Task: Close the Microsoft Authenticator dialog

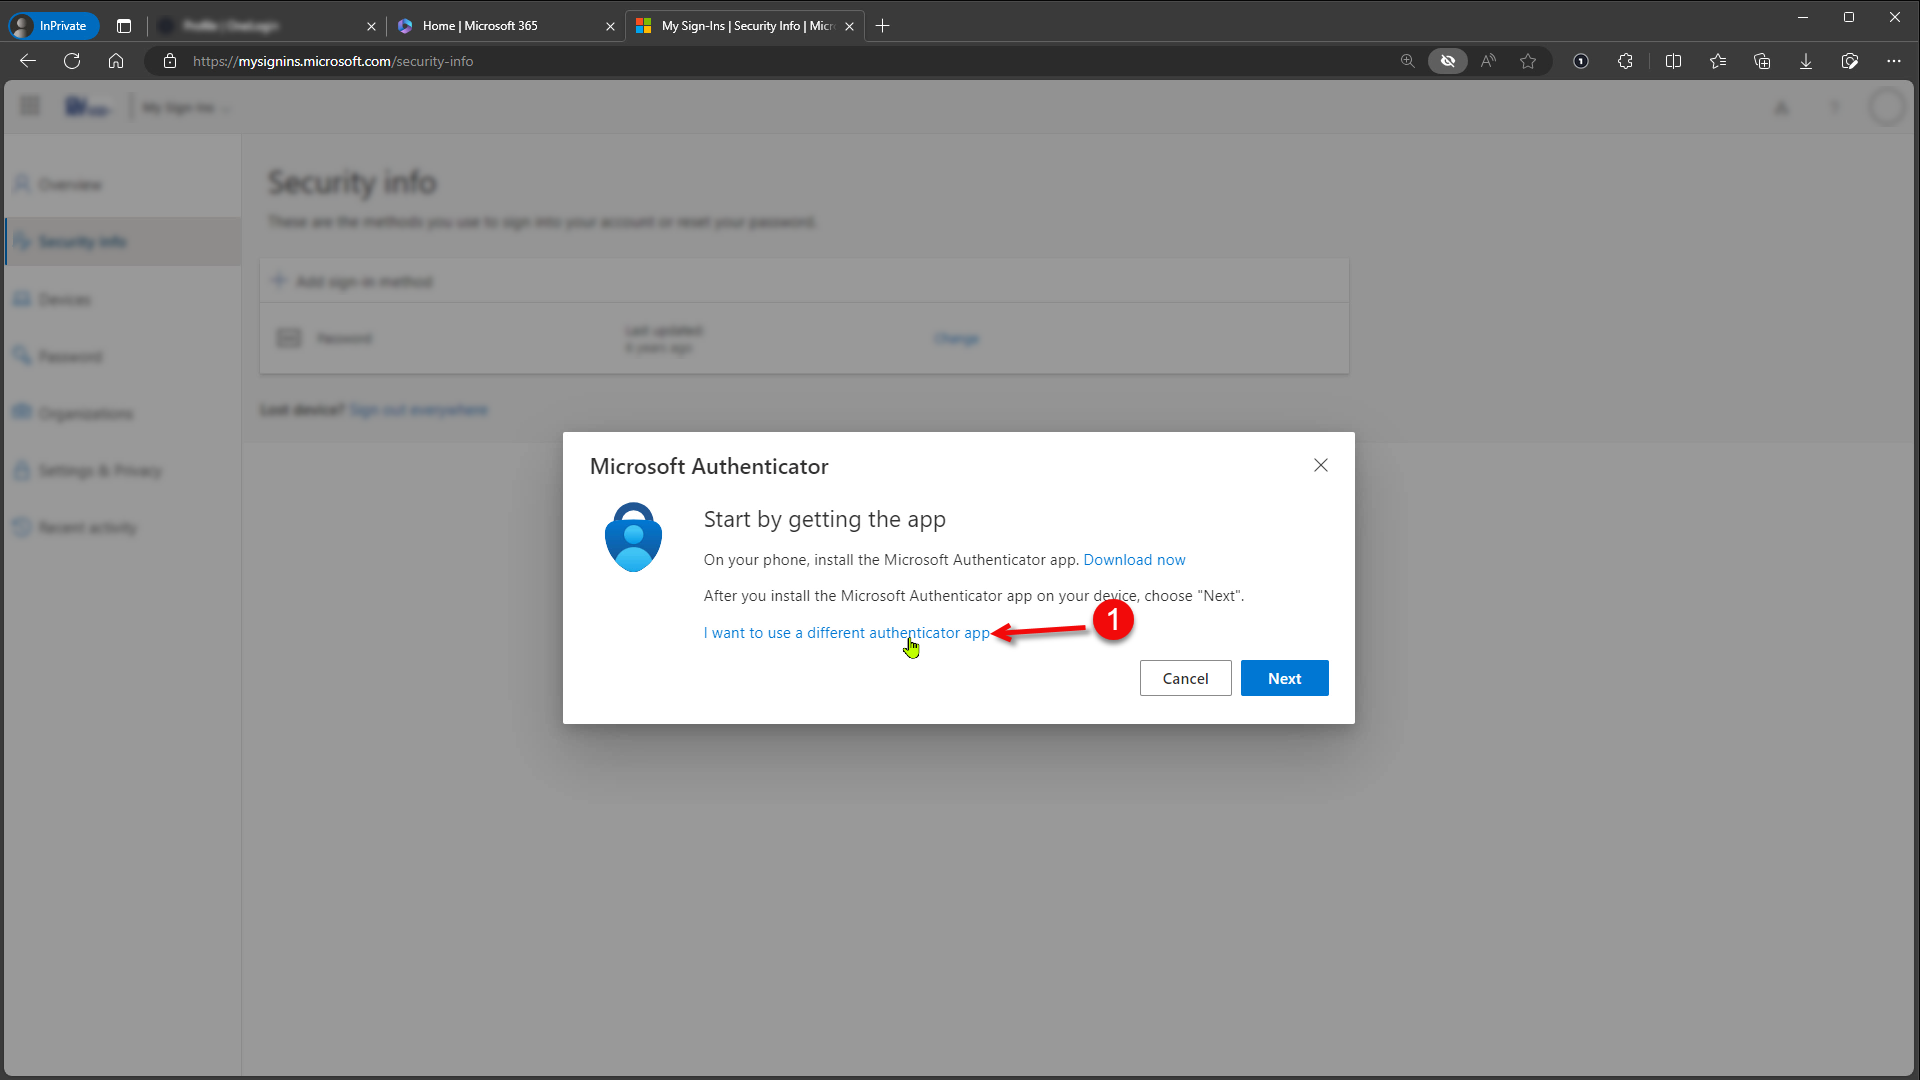Action: (1320, 465)
